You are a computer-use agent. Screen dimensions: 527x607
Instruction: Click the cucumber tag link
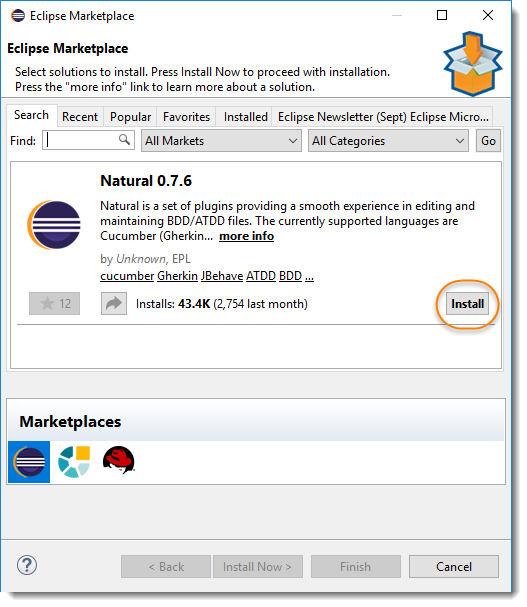127,276
